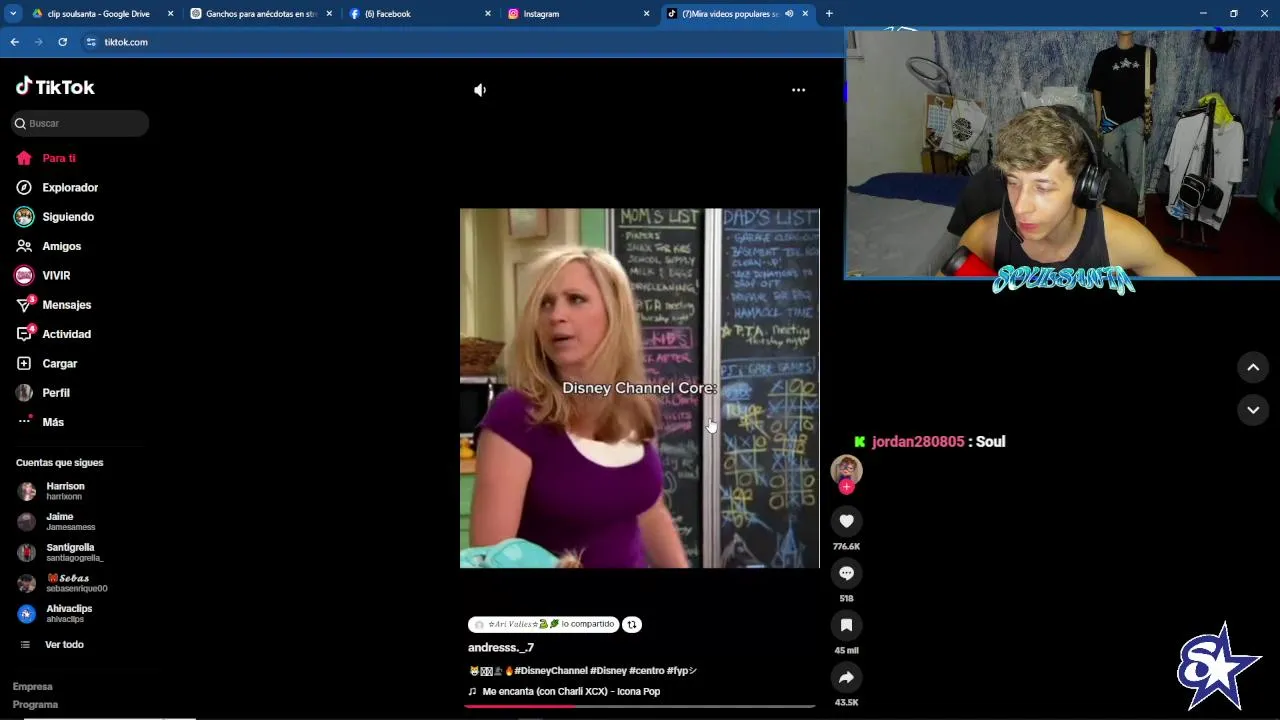Go to the next video arrow

tap(1253, 410)
